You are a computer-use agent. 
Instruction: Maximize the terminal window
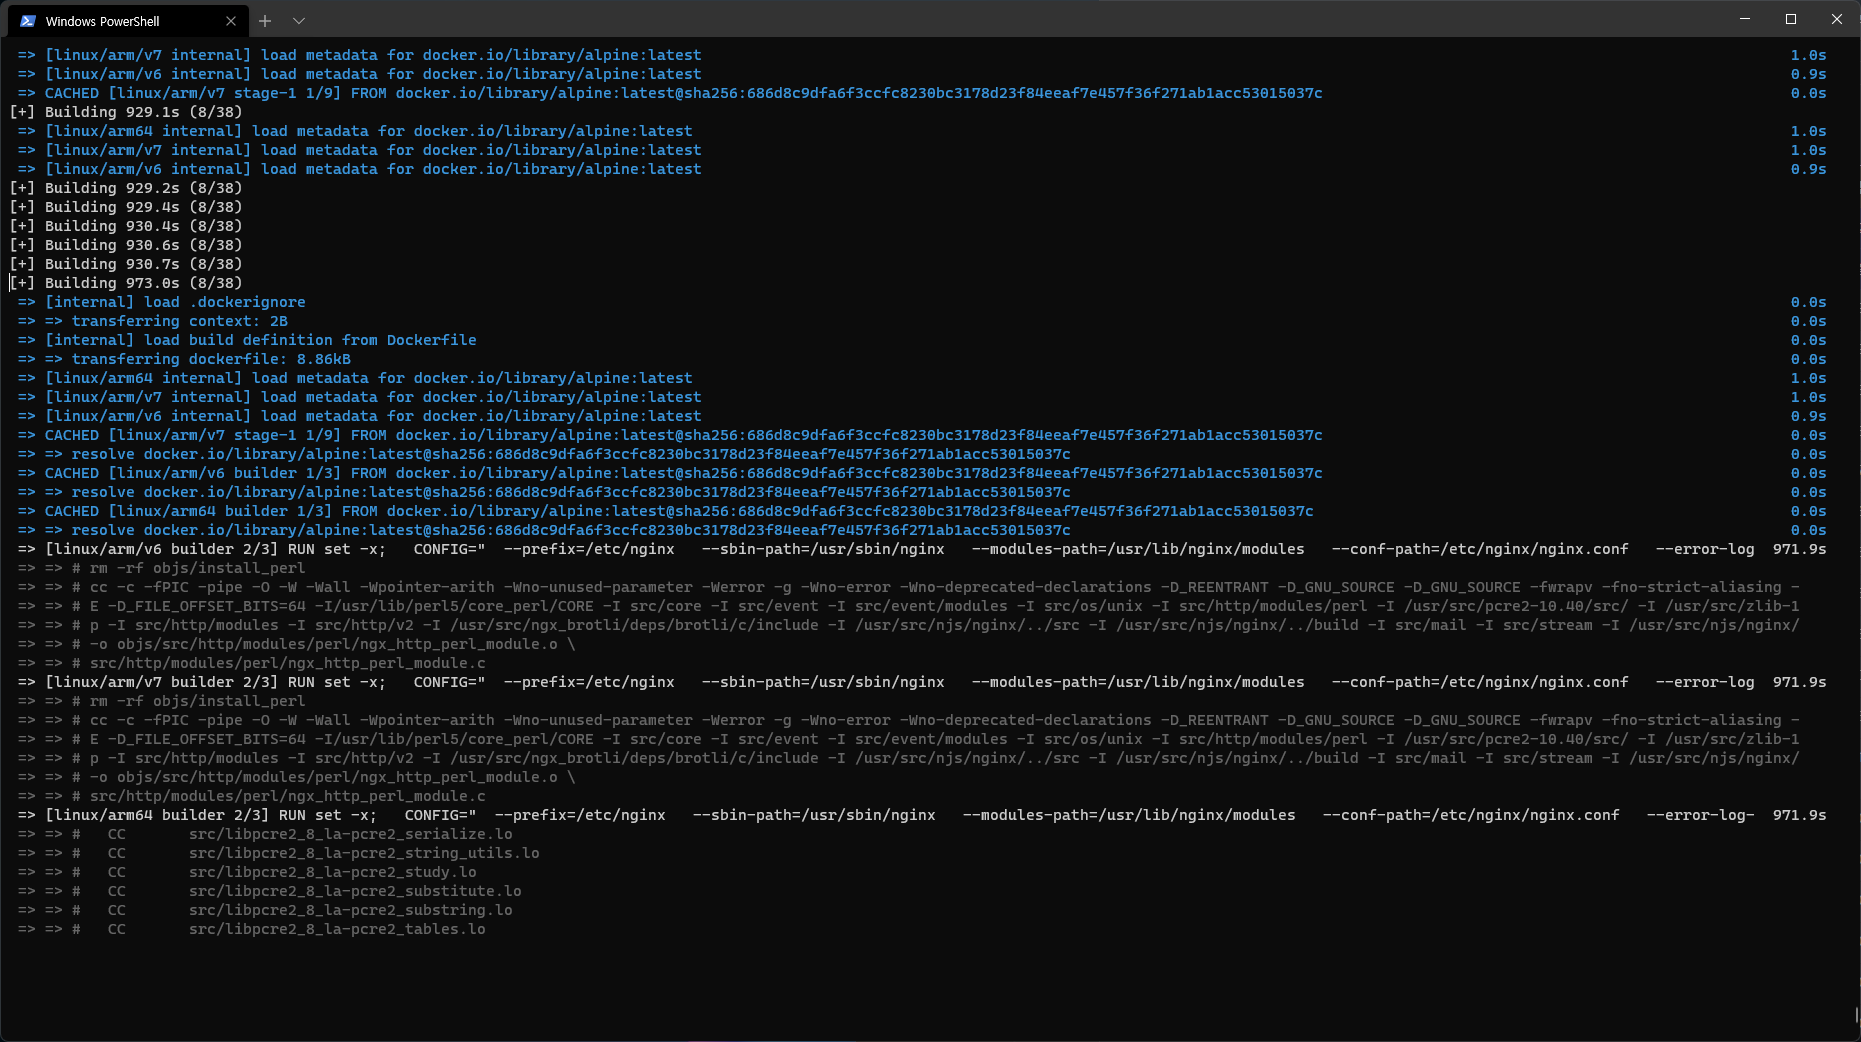point(1791,19)
